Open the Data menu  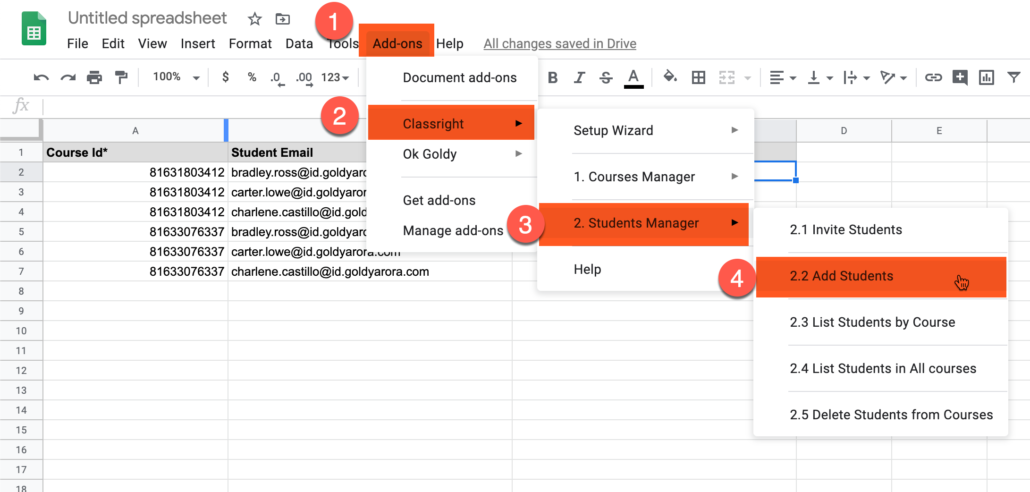pos(299,43)
